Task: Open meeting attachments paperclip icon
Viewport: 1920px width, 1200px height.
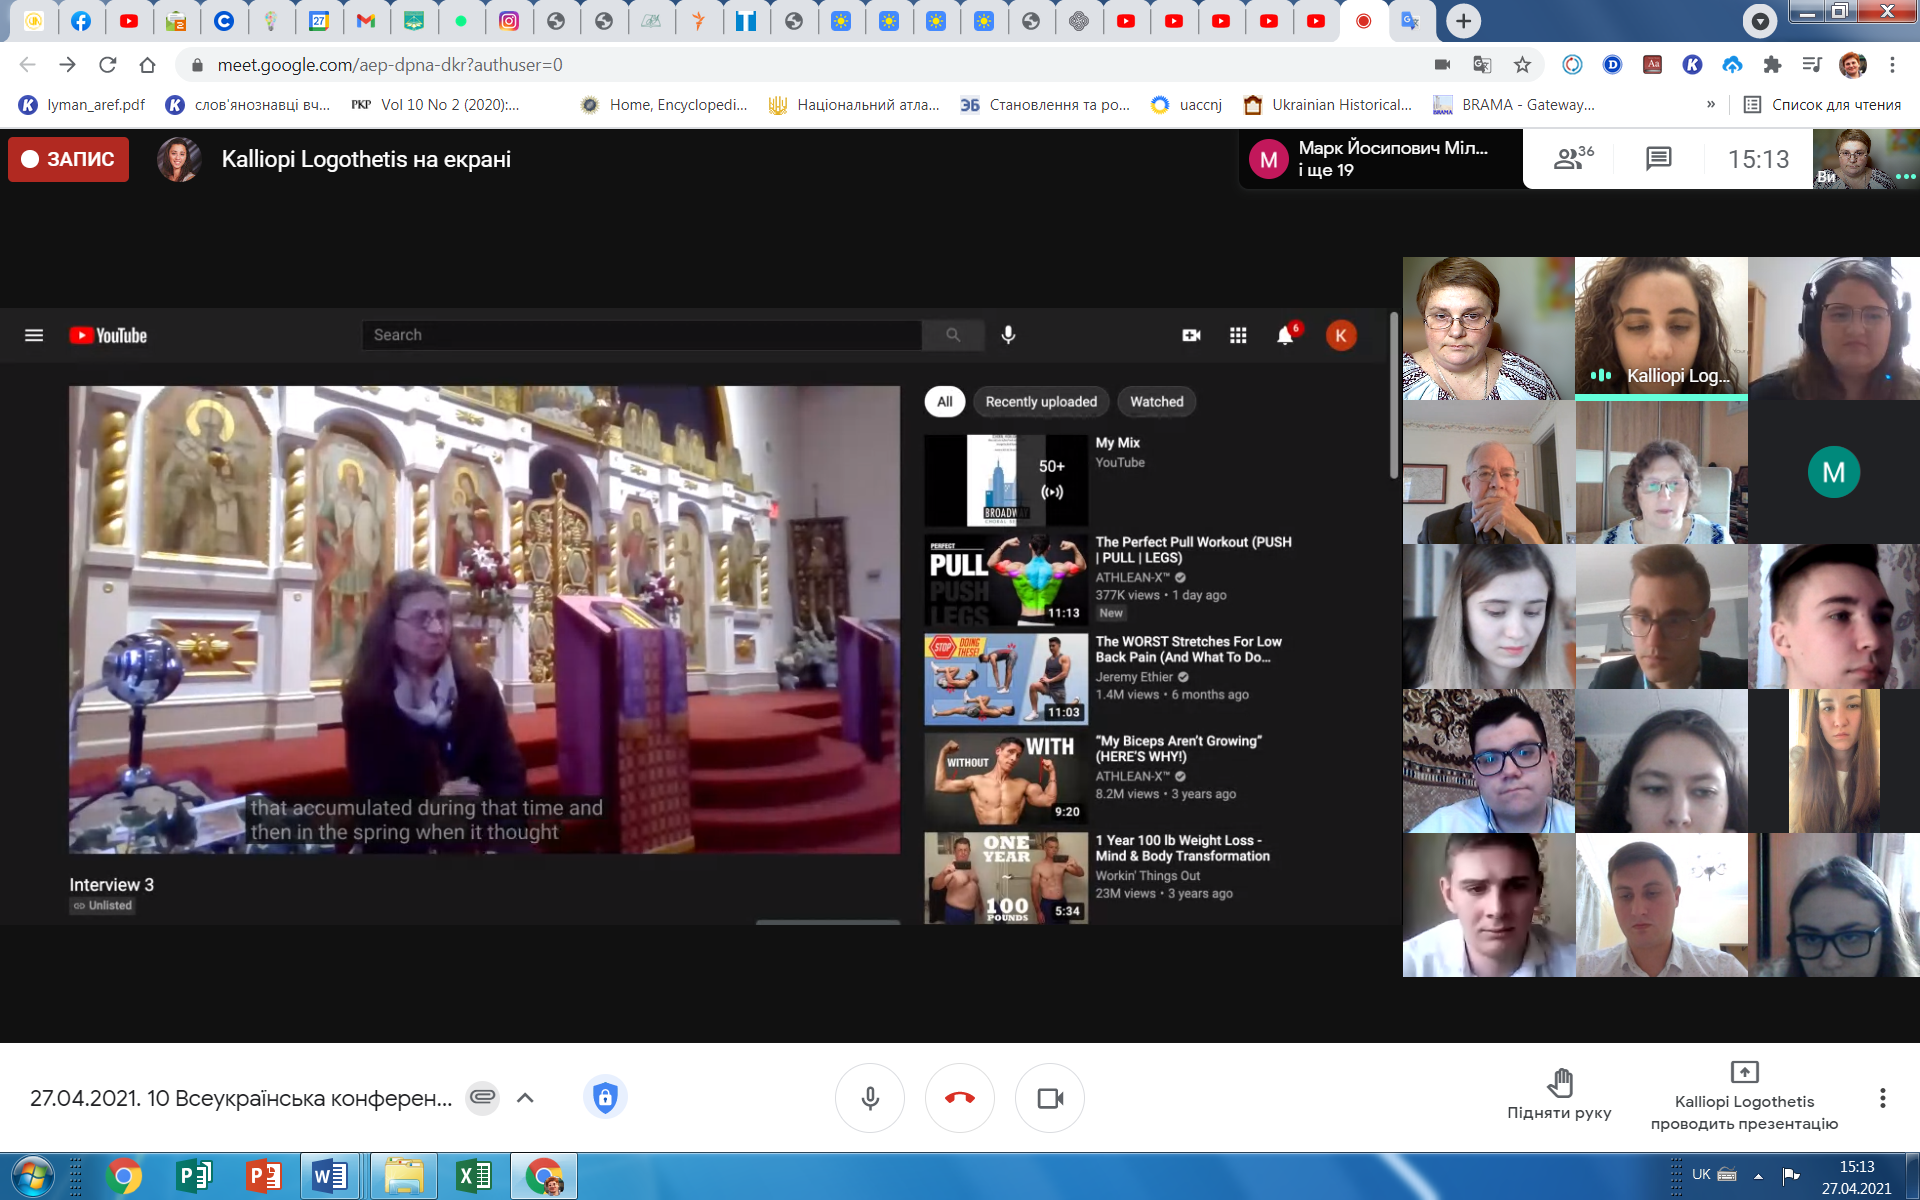Action: pyautogui.click(x=482, y=1098)
